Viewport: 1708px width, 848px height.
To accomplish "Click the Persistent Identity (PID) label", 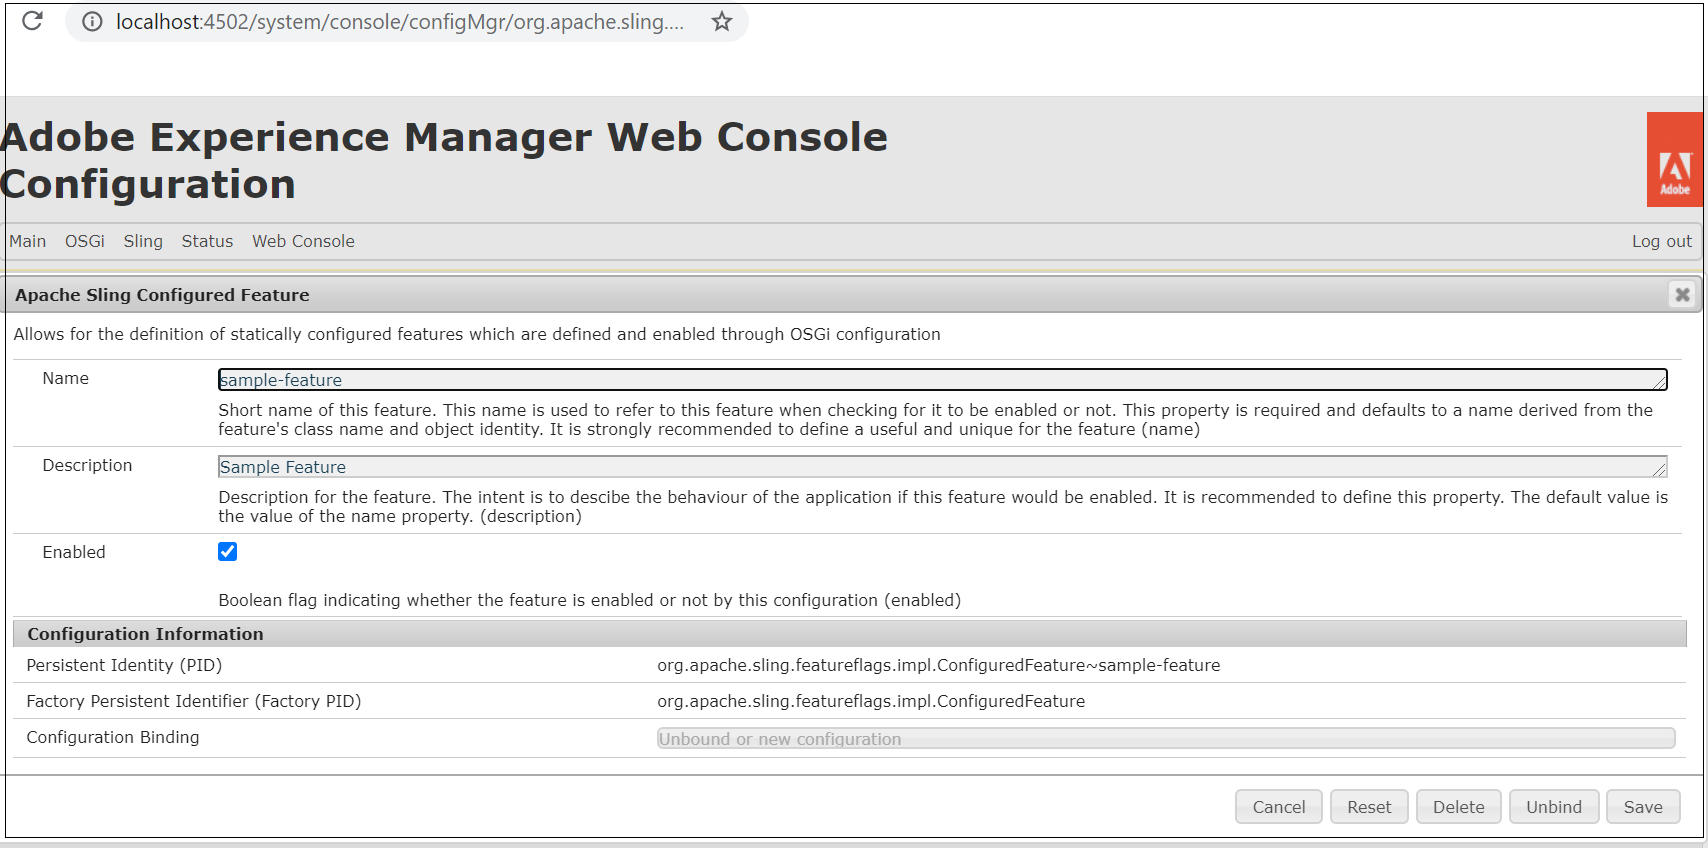I will click(124, 665).
